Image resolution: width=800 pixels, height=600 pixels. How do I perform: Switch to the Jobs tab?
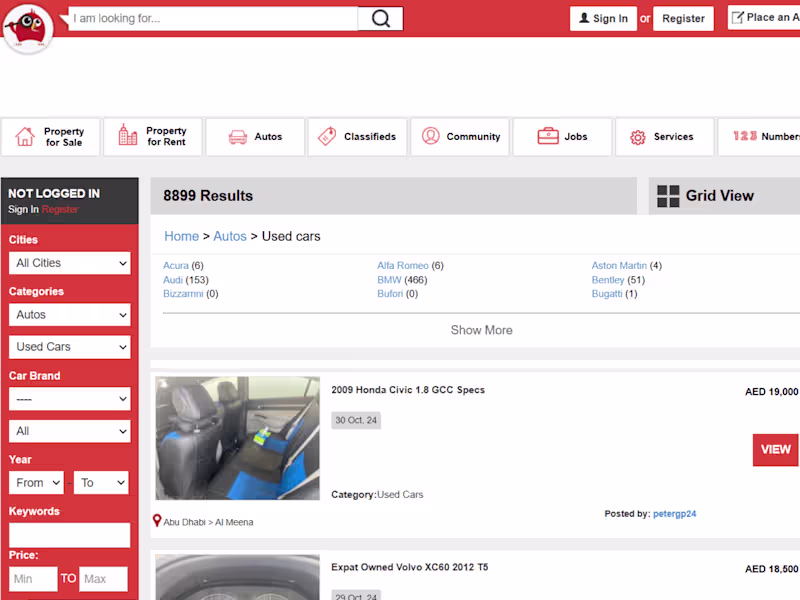coord(562,137)
